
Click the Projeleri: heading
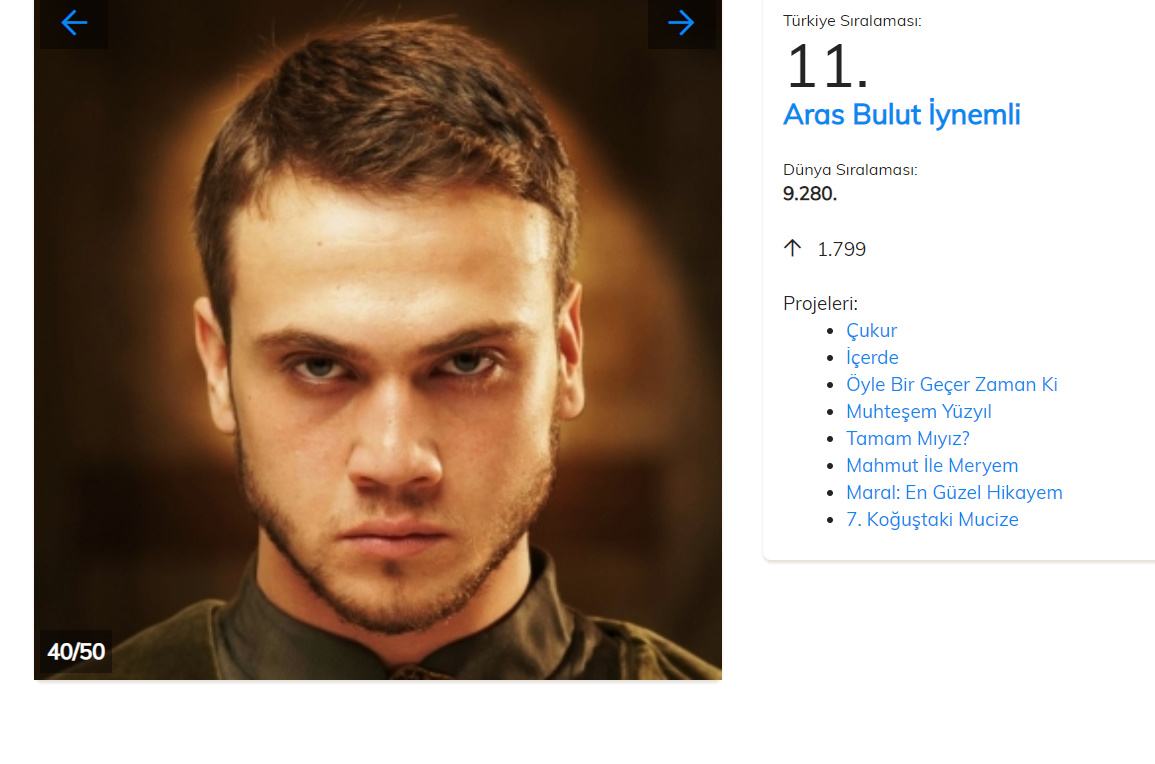tap(820, 304)
